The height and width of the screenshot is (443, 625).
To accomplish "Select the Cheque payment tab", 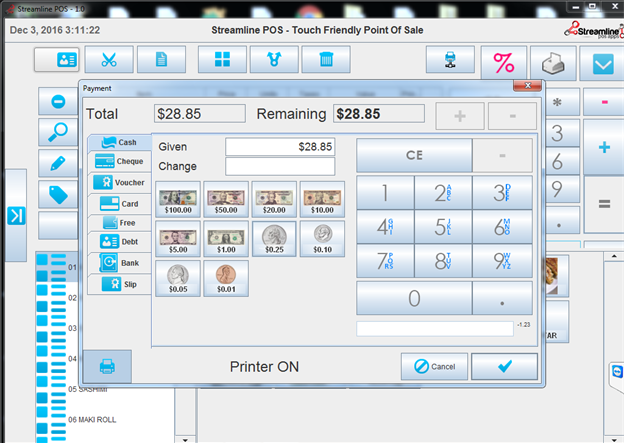I will tap(120, 161).
